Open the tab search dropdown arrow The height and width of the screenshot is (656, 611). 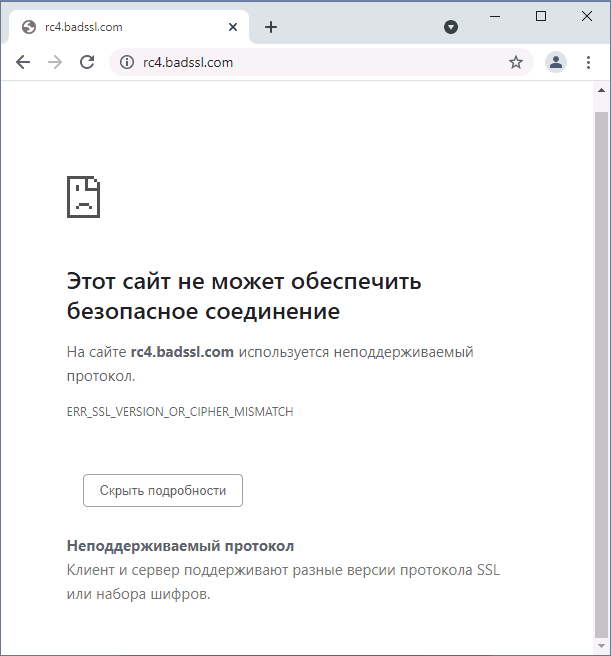(451, 27)
